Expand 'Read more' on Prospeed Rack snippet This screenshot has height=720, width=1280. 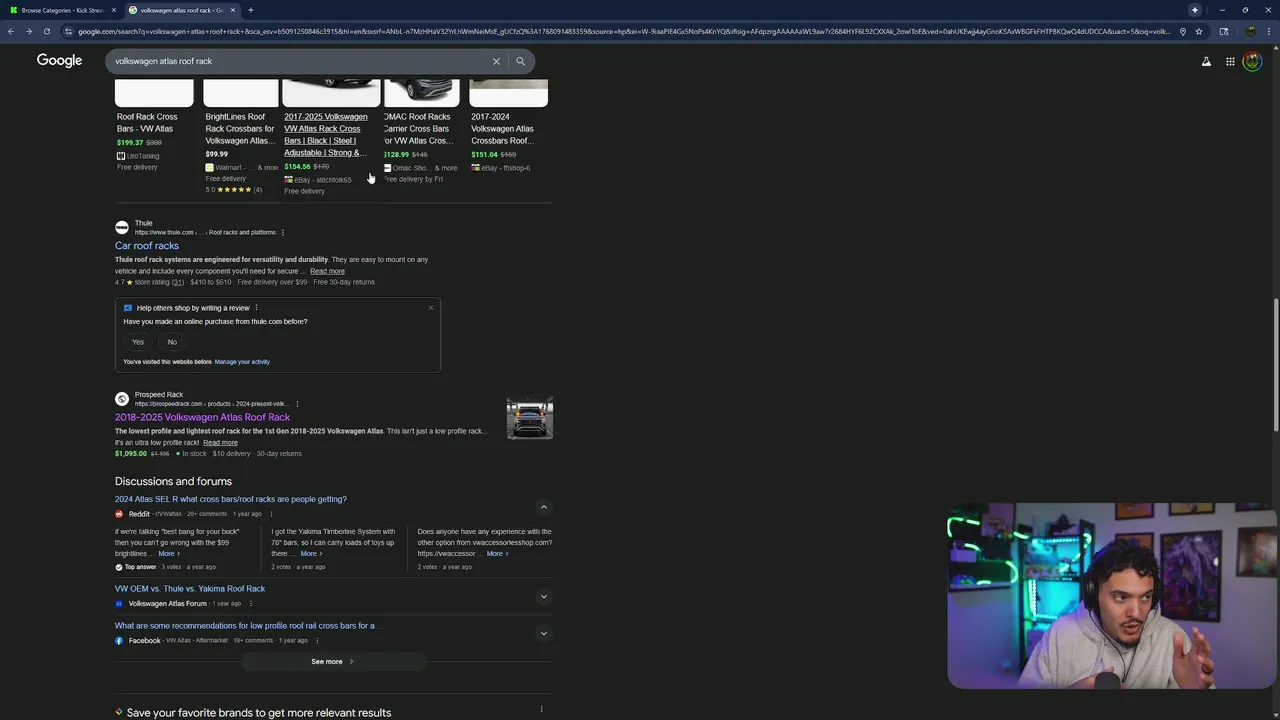pyautogui.click(x=220, y=443)
